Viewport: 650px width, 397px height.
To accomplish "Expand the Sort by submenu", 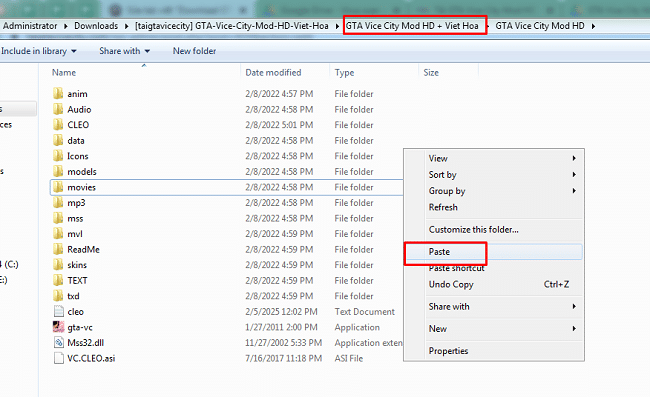I will click(574, 174).
